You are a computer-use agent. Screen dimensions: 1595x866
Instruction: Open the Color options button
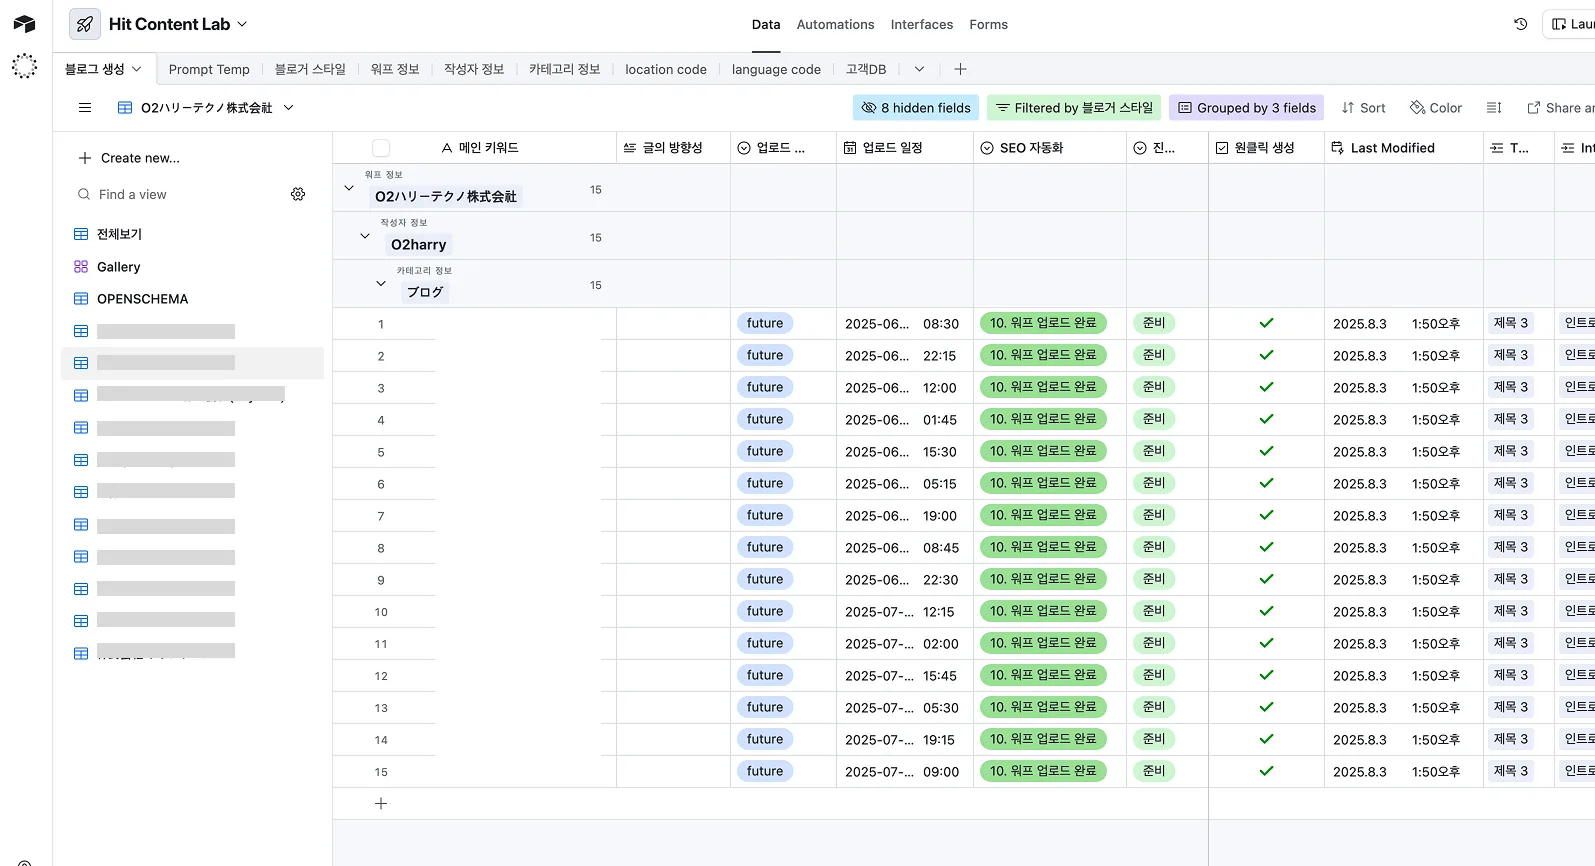(1435, 108)
